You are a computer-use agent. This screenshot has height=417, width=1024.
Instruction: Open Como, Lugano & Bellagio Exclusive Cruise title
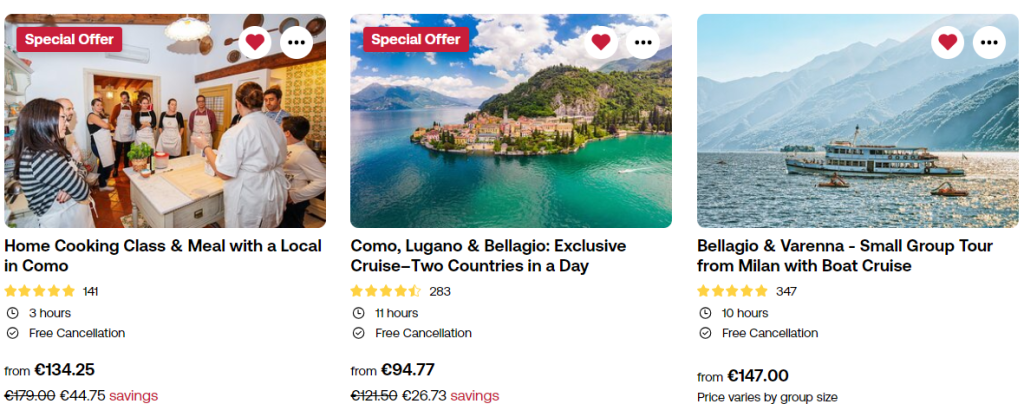pos(488,256)
